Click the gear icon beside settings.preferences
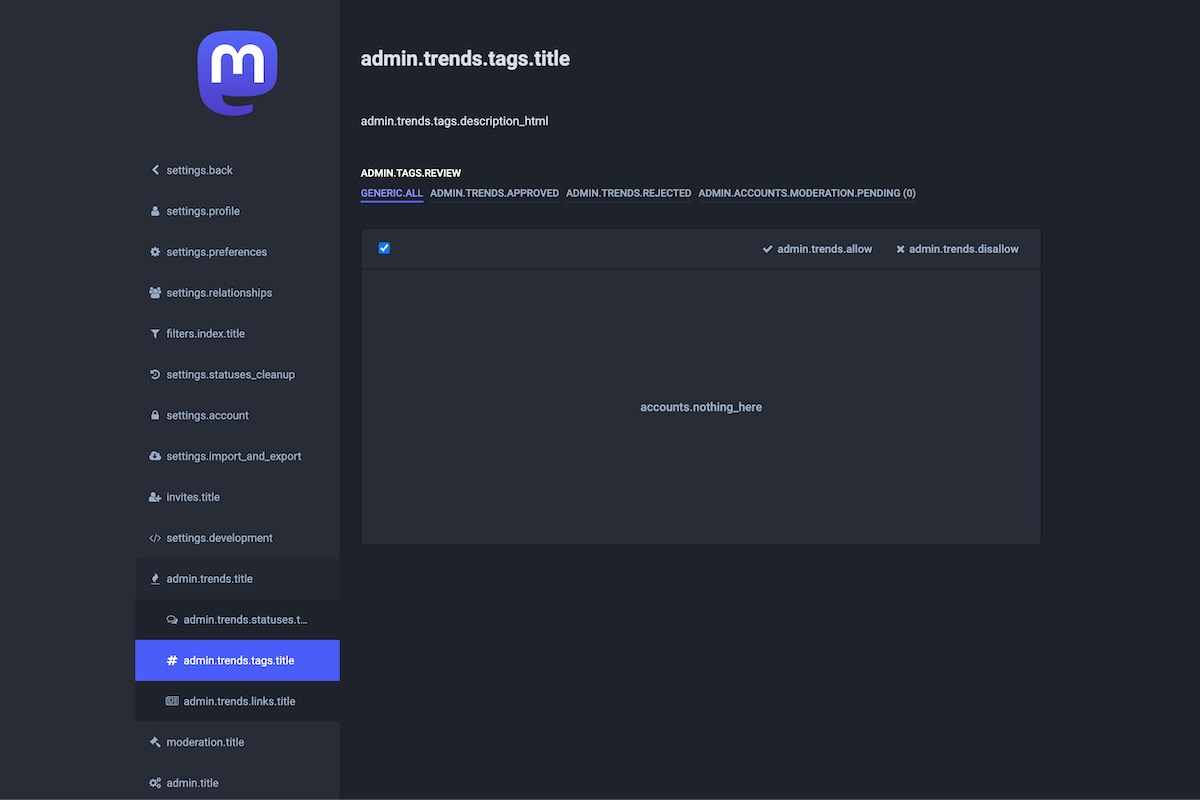The height and width of the screenshot is (800, 1200). click(155, 252)
